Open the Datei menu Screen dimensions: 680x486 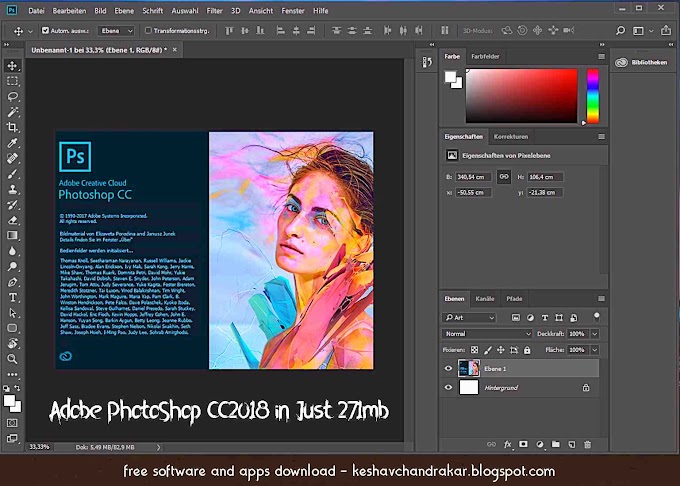coord(36,11)
